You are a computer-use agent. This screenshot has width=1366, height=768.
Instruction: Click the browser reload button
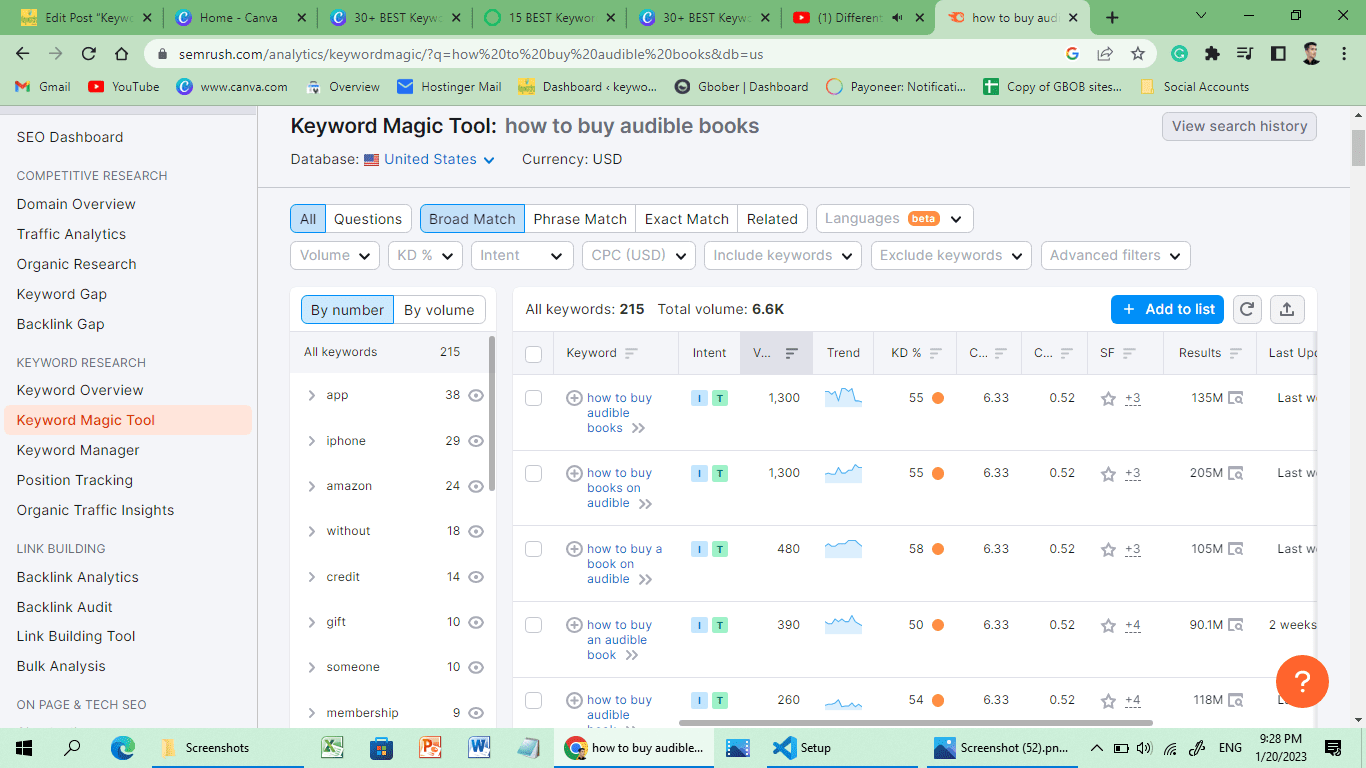[x=89, y=54]
